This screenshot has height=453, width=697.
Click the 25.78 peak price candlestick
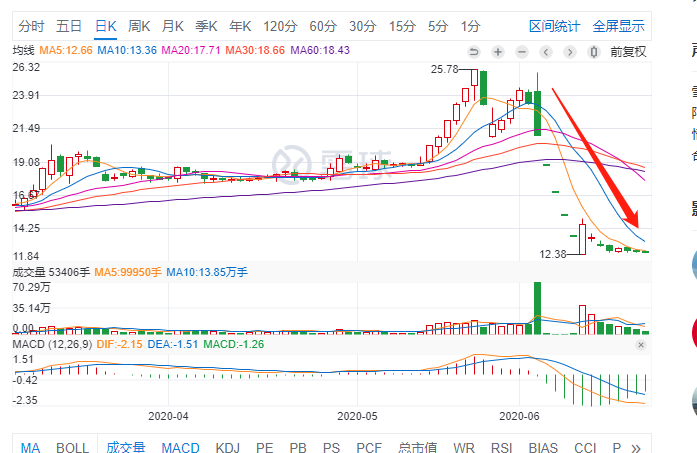[x=476, y=85]
